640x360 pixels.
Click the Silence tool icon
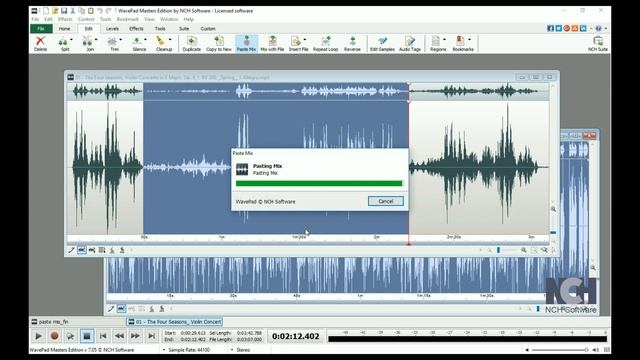[138, 43]
